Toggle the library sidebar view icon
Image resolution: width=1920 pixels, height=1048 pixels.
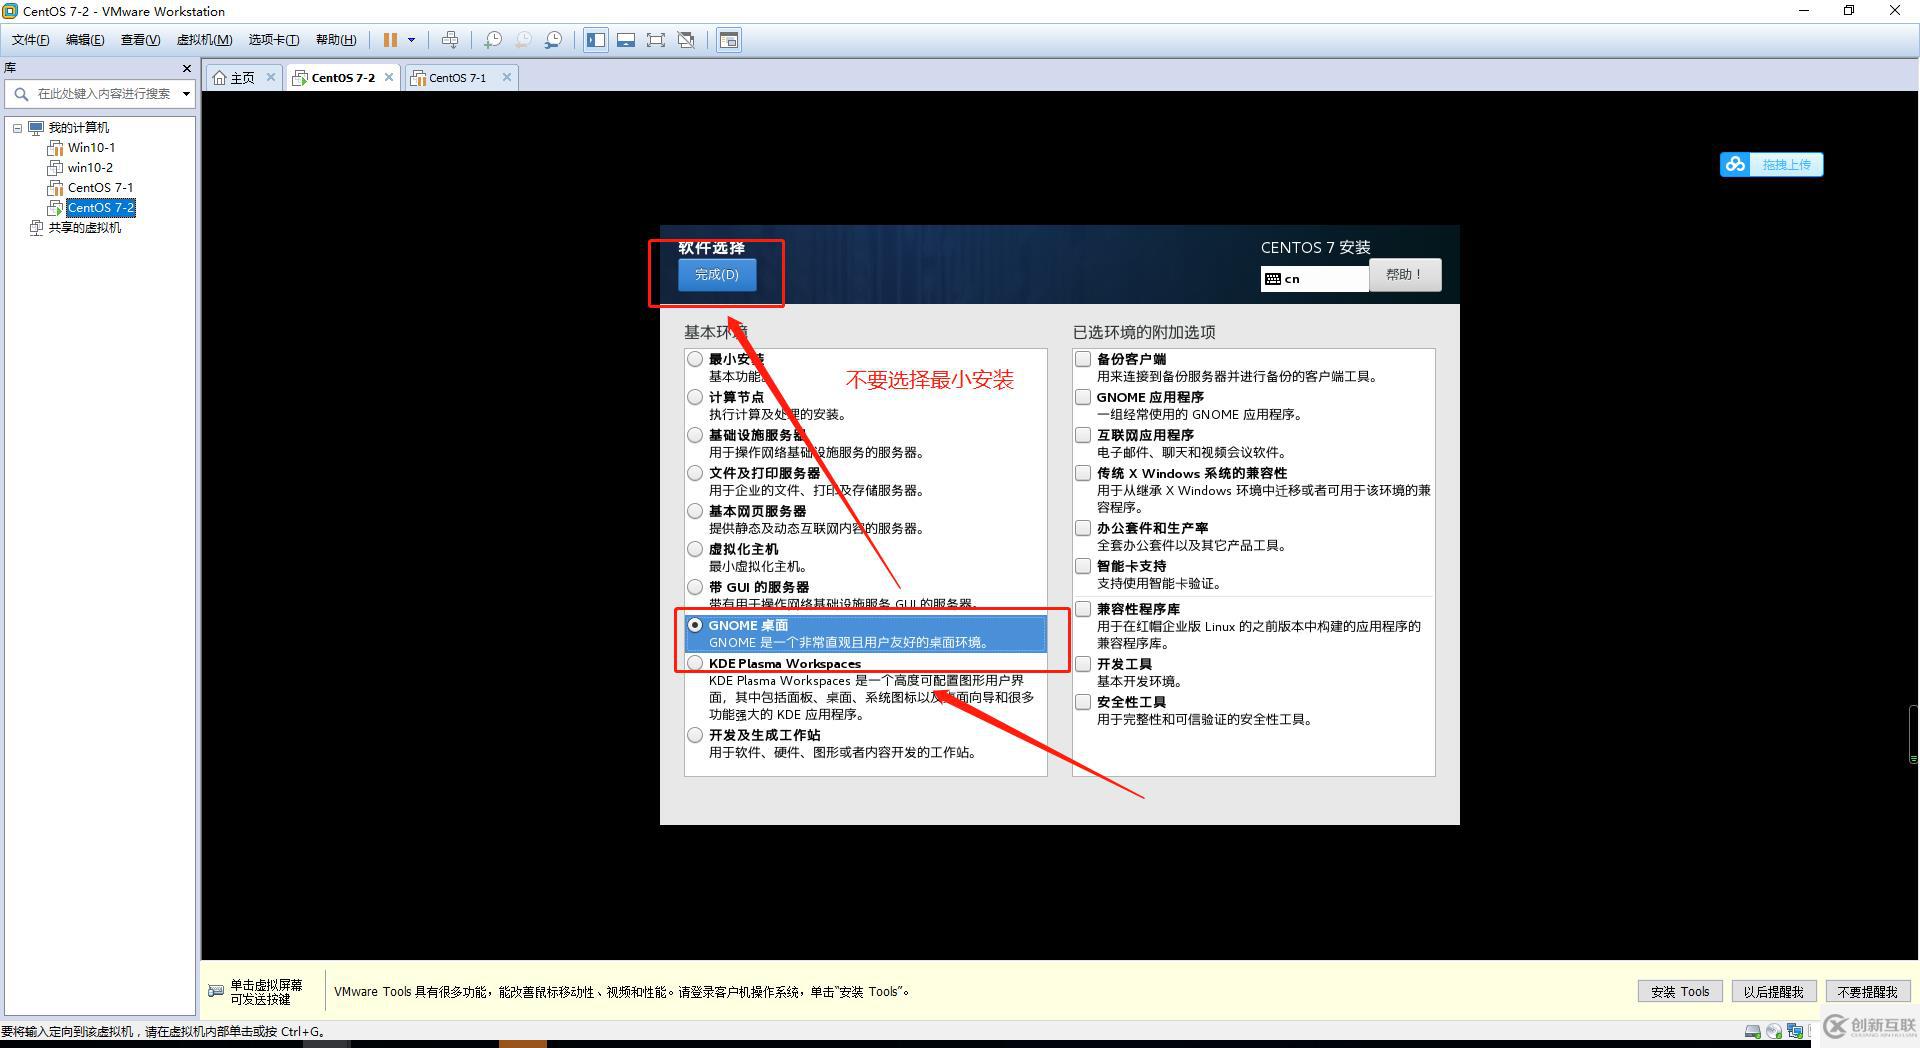[596, 40]
